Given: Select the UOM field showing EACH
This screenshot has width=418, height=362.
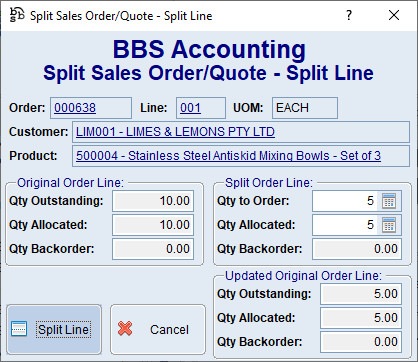Looking at the screenshot, I should point(305,108).
